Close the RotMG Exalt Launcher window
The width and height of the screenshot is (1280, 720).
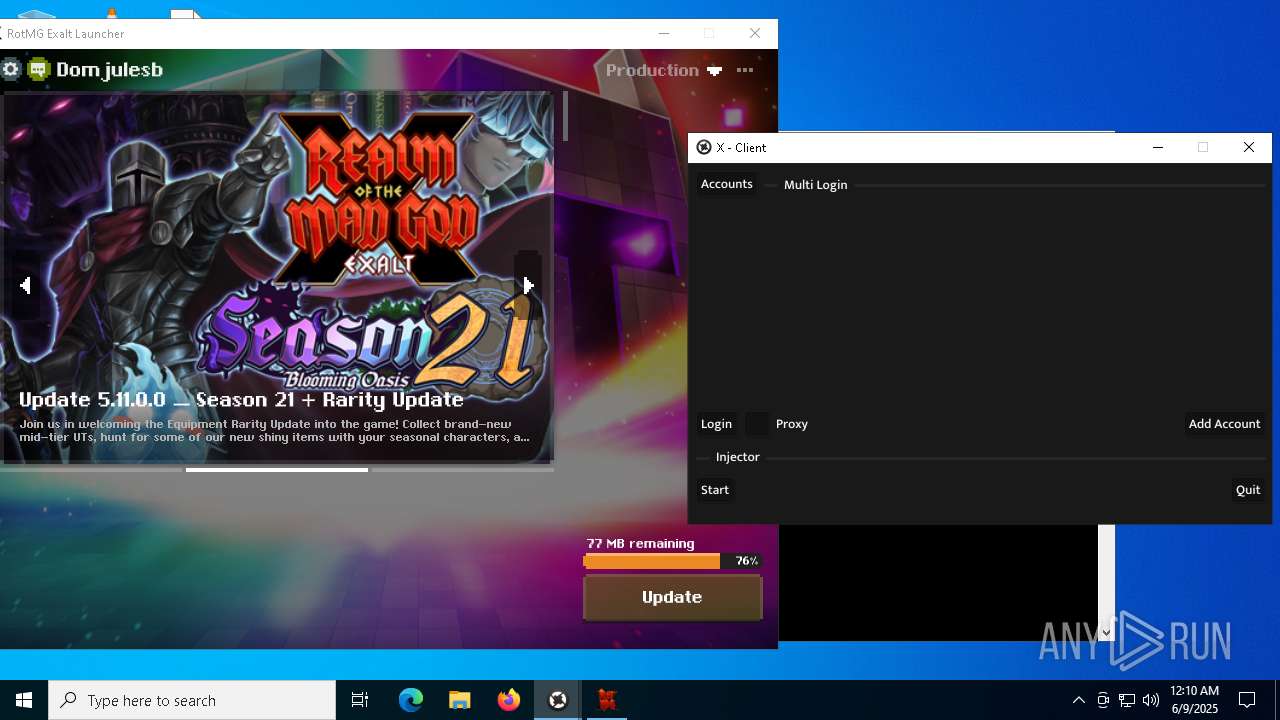pos(755,33)
